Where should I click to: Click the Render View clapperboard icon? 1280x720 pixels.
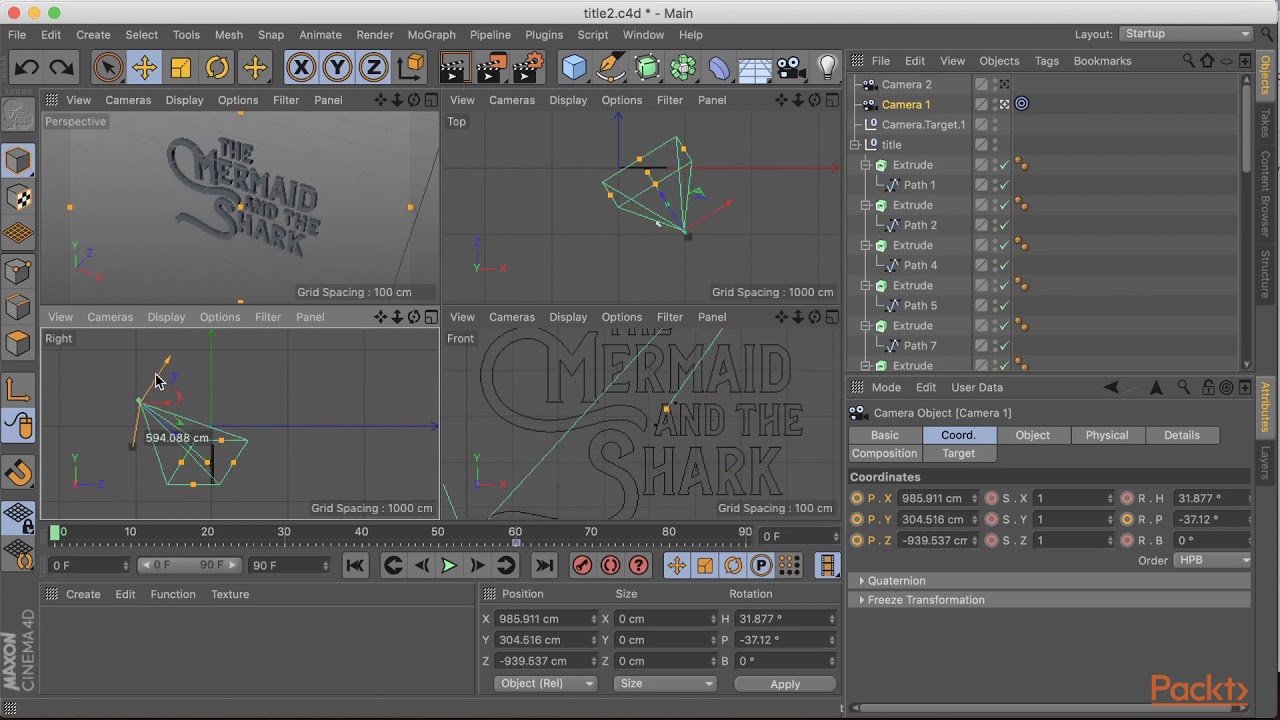pyautogui.click(x=454, y=68)
